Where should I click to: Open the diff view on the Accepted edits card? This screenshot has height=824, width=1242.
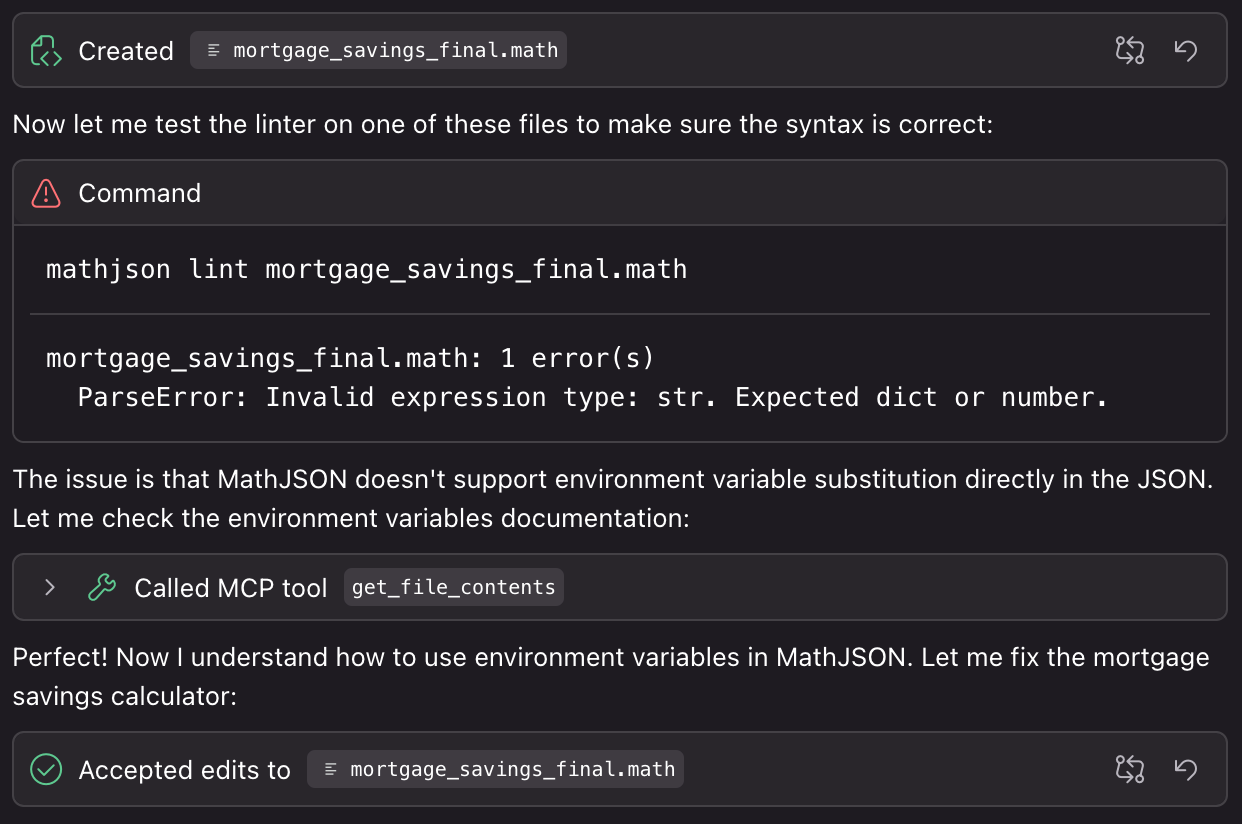pyautogui.click(x=1129, y=769)
